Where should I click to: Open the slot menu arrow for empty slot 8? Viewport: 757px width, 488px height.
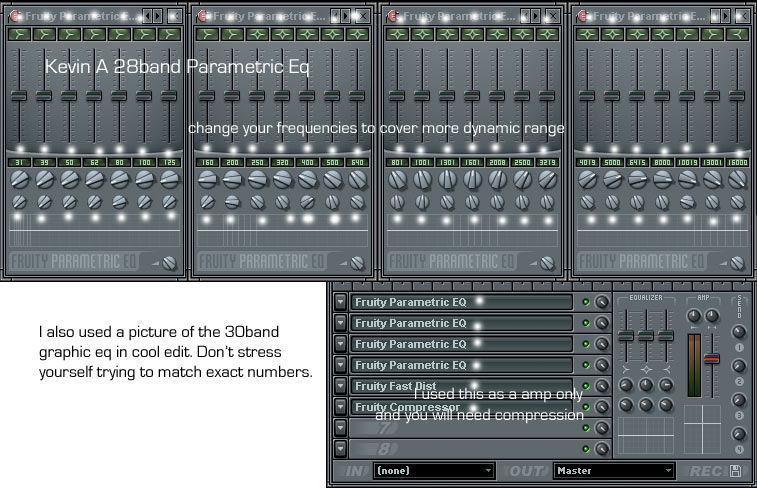pyautogui.click(x=340, y=449)
